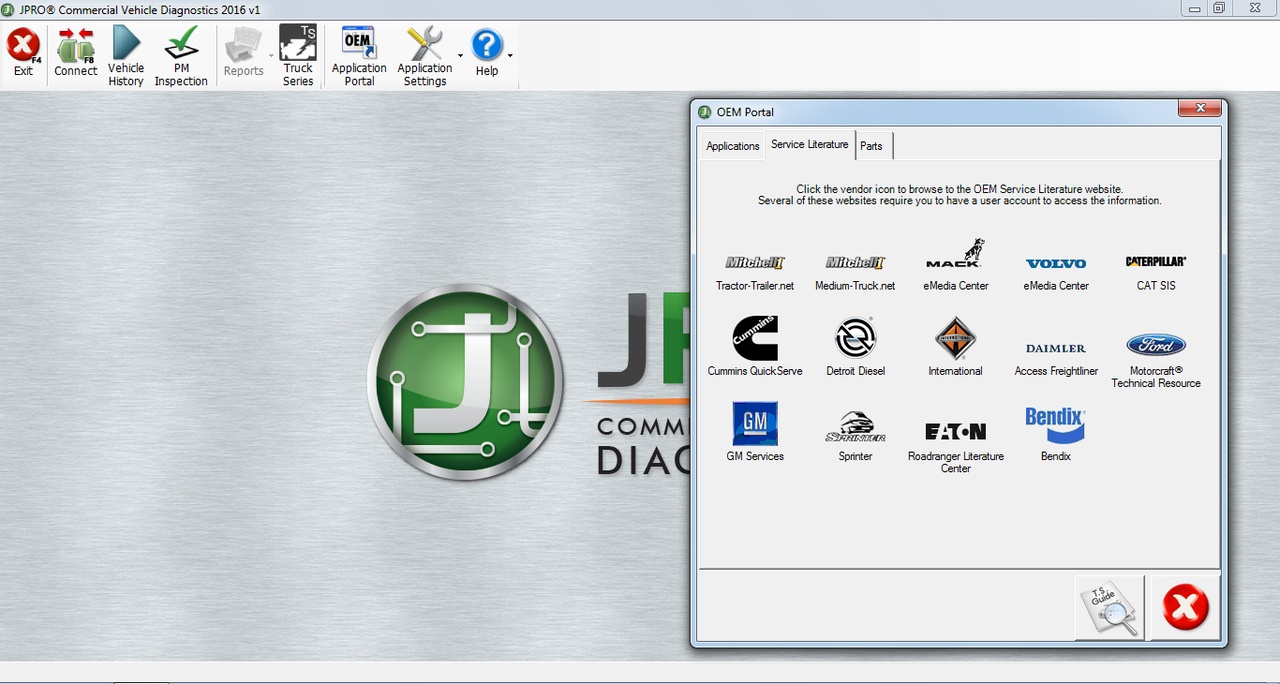Image resolution: width=1280 pixels, height=684 pixels.
Task: Open the International vendor icon
Action: tap(955, 338)
